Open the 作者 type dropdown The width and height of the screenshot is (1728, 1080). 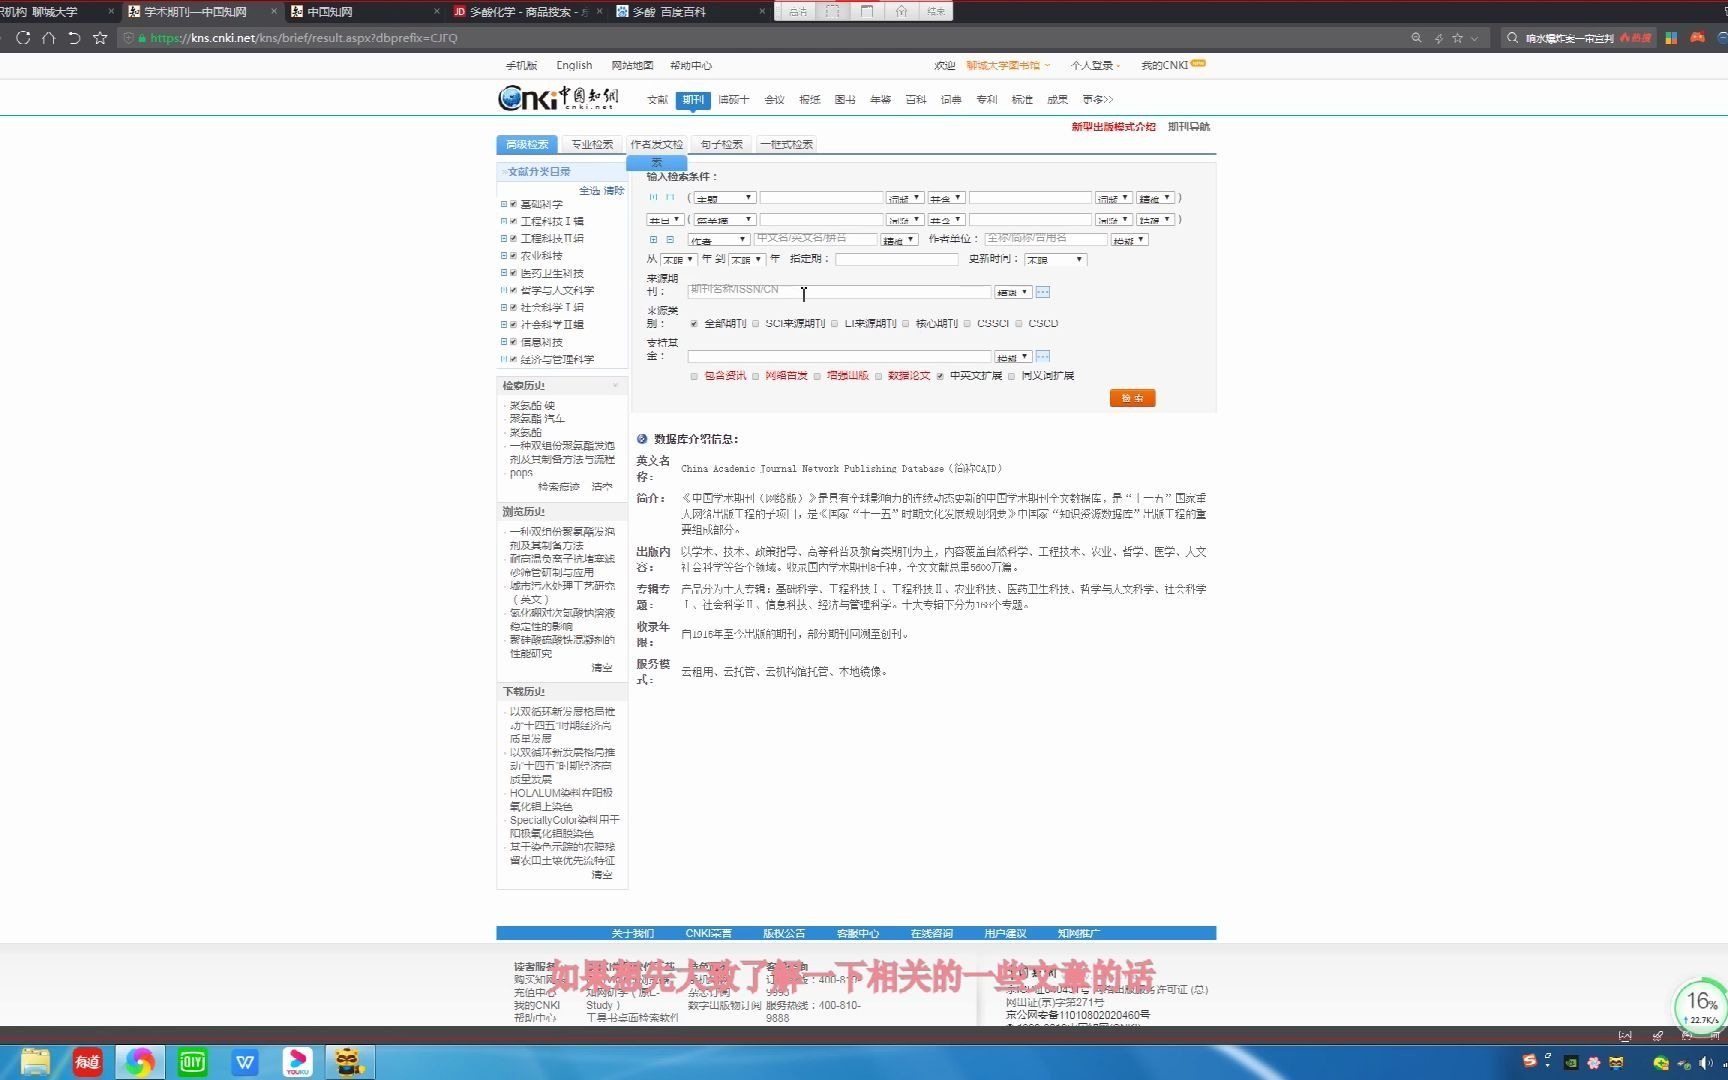(x=718, y=240)
